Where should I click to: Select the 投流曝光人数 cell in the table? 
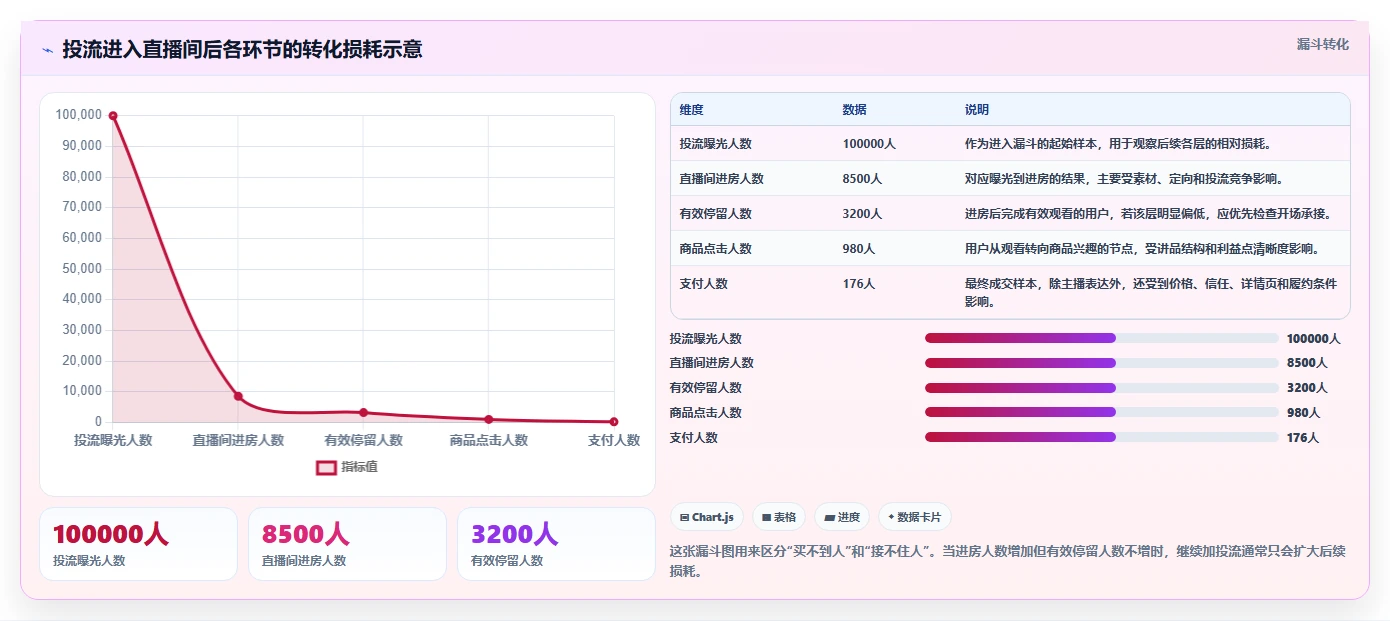click(716, 144)
